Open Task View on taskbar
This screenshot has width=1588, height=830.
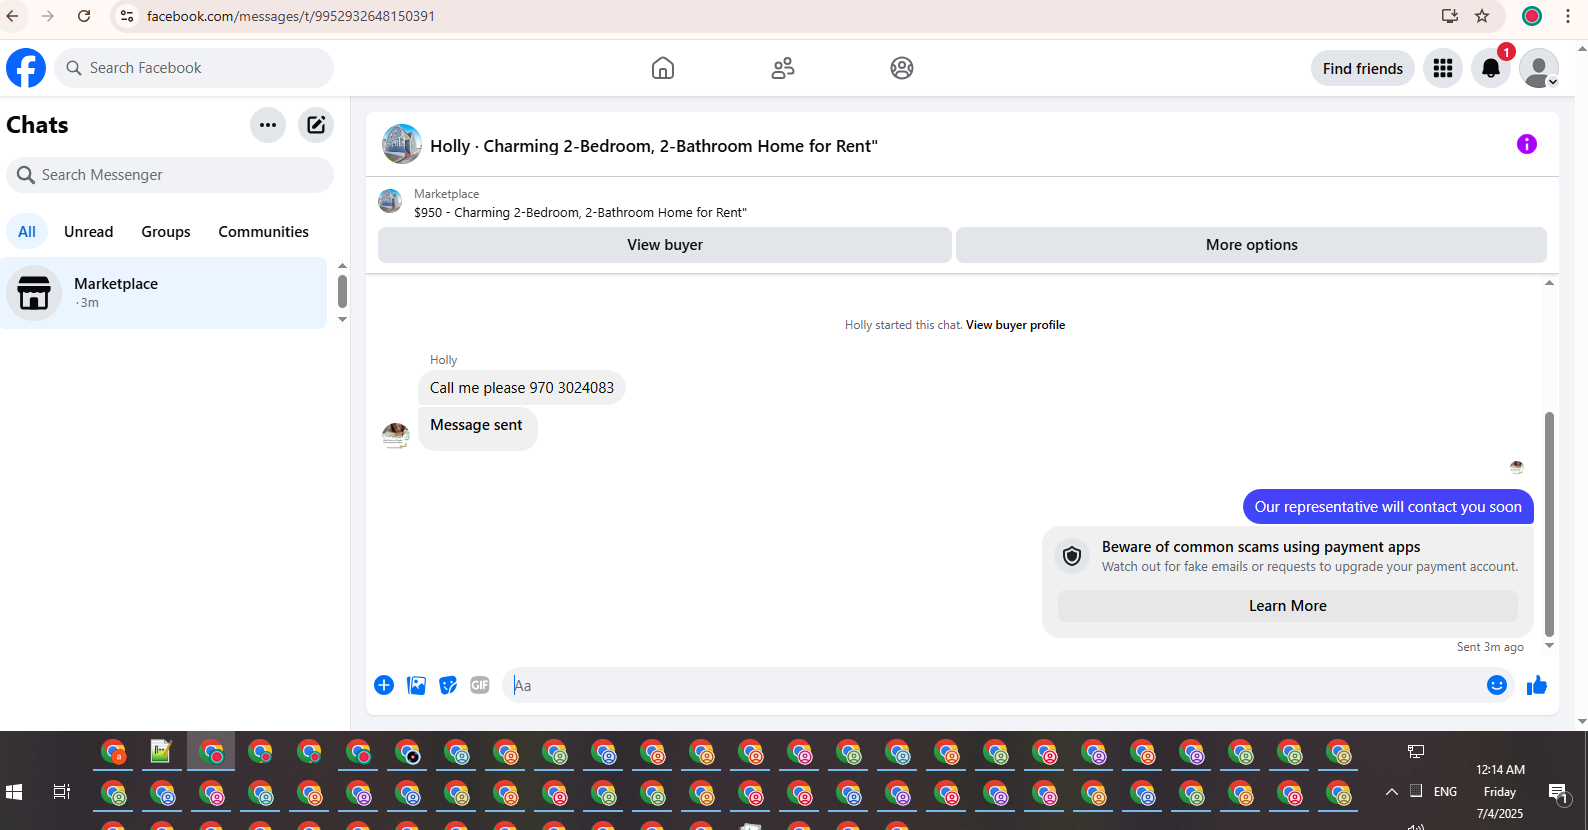[x=61, y=792]
